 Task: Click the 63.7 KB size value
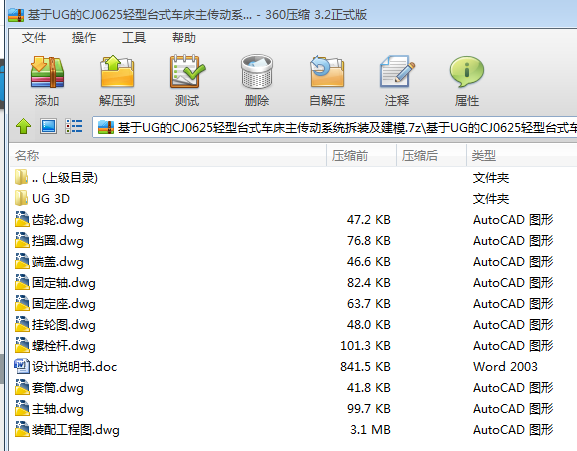369,303
